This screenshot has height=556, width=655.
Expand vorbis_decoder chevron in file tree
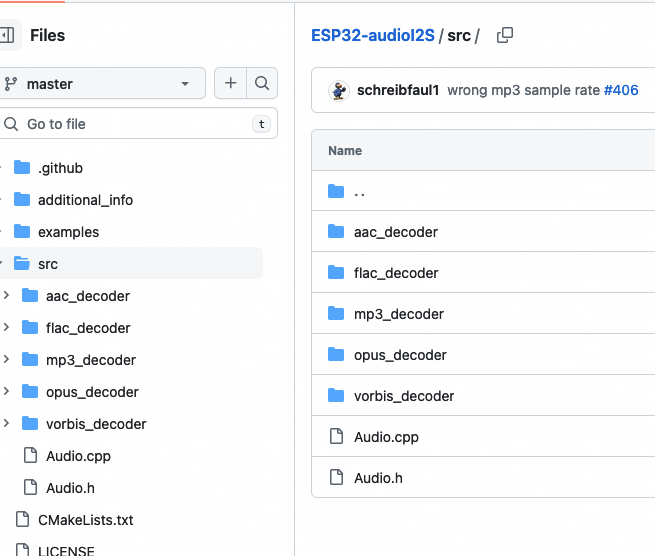click(x=7, y=424)
